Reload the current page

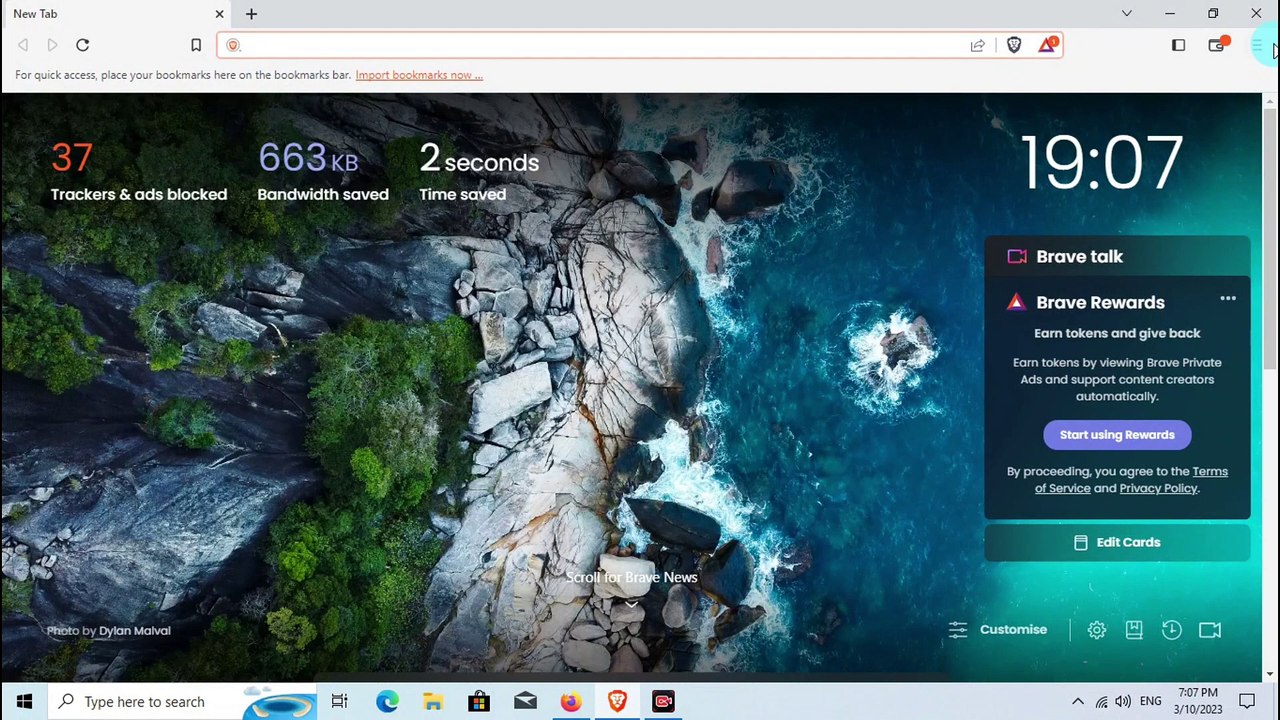point(83,45)
